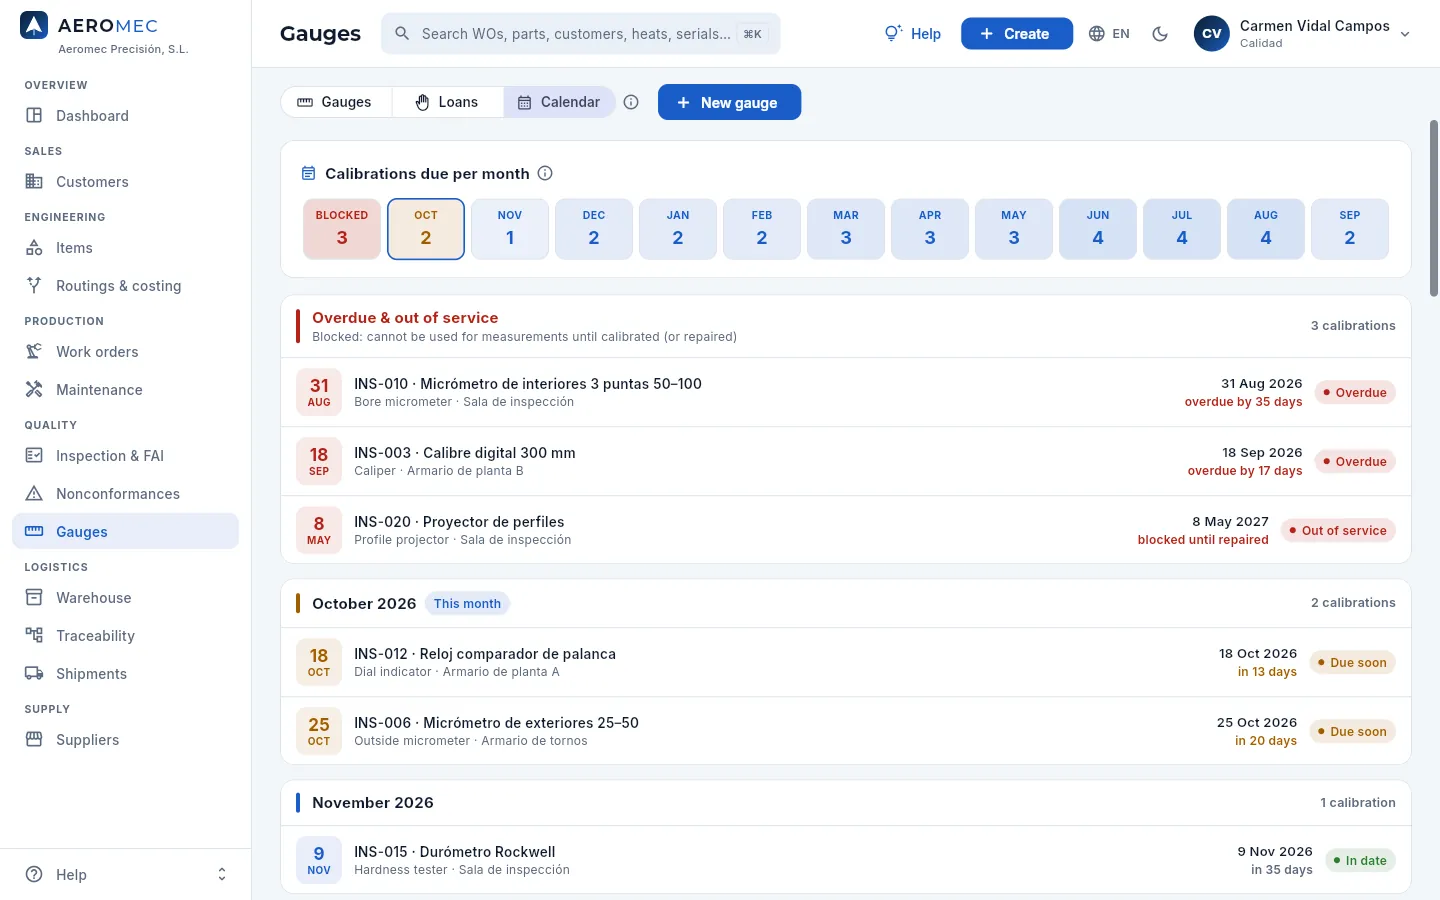The image size is (1440, 900).
Task: Click the New gauge button
Action: point(729,102)
